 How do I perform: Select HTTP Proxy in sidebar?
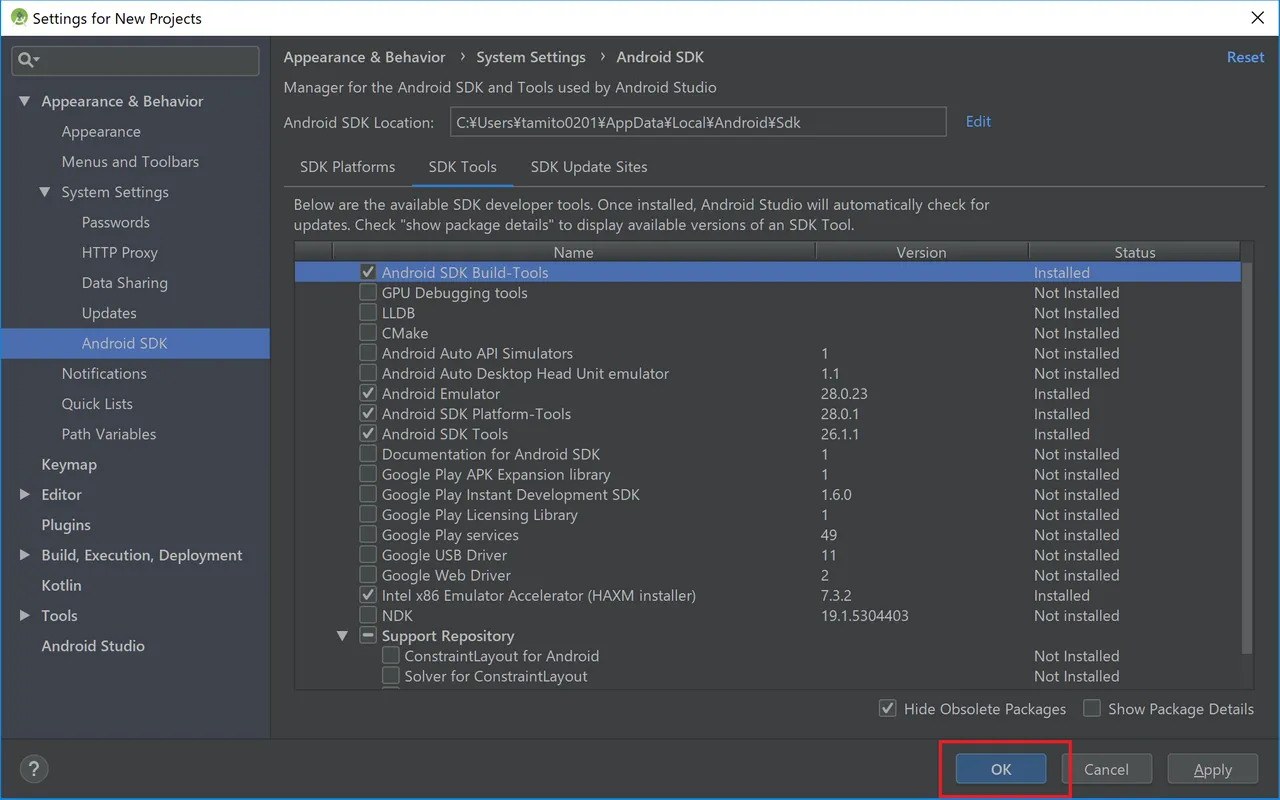point(120,252)
